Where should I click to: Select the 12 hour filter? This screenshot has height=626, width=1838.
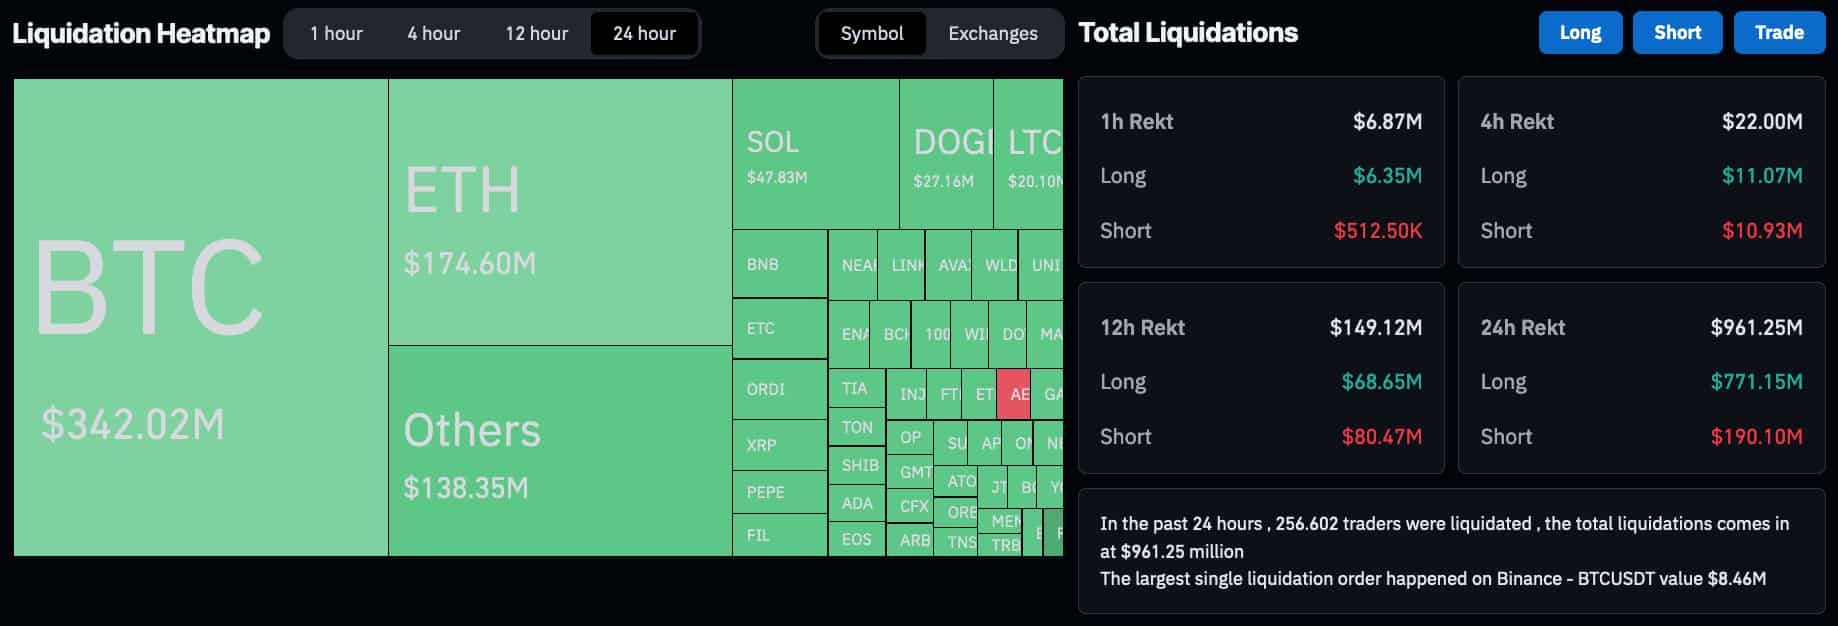537,33
